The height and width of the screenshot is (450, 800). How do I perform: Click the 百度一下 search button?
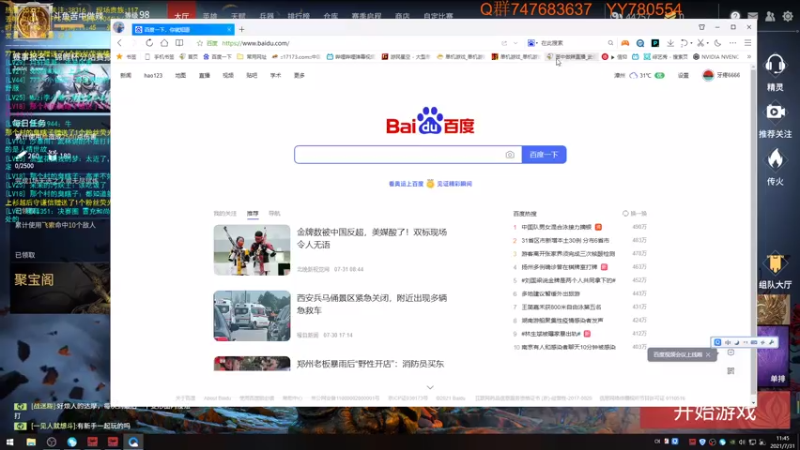pos(544,155)
